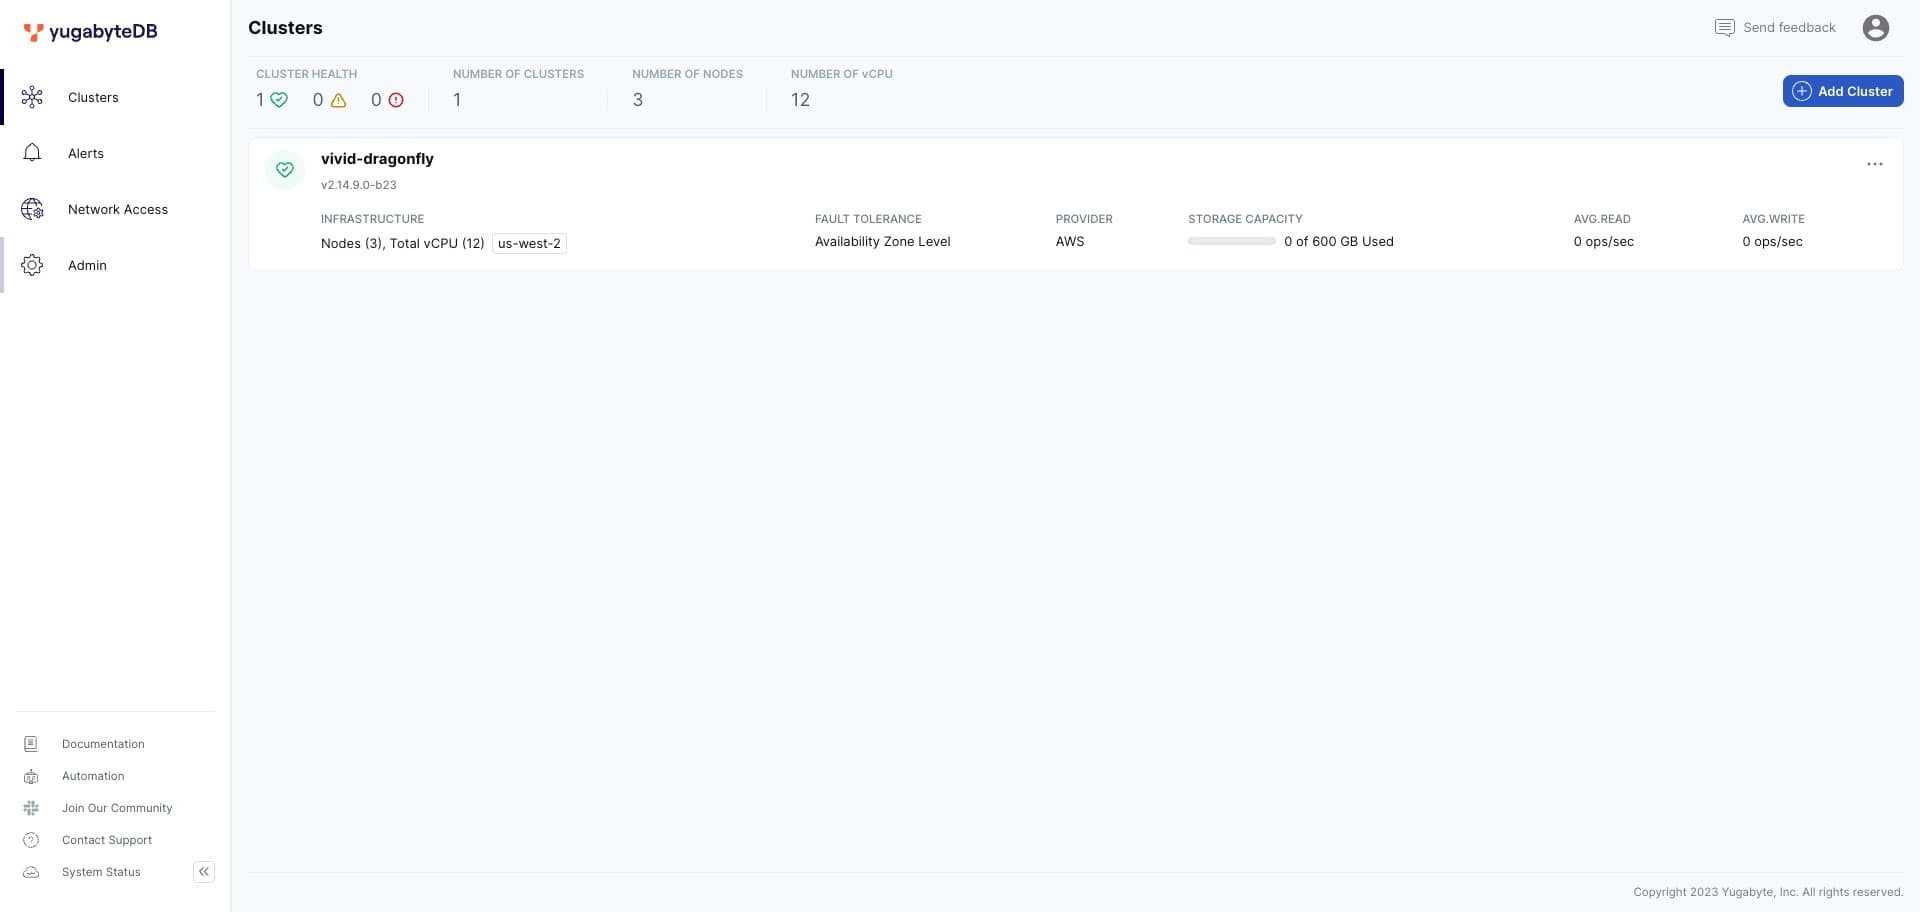Click the Clusters page heading

coord(285,28)
